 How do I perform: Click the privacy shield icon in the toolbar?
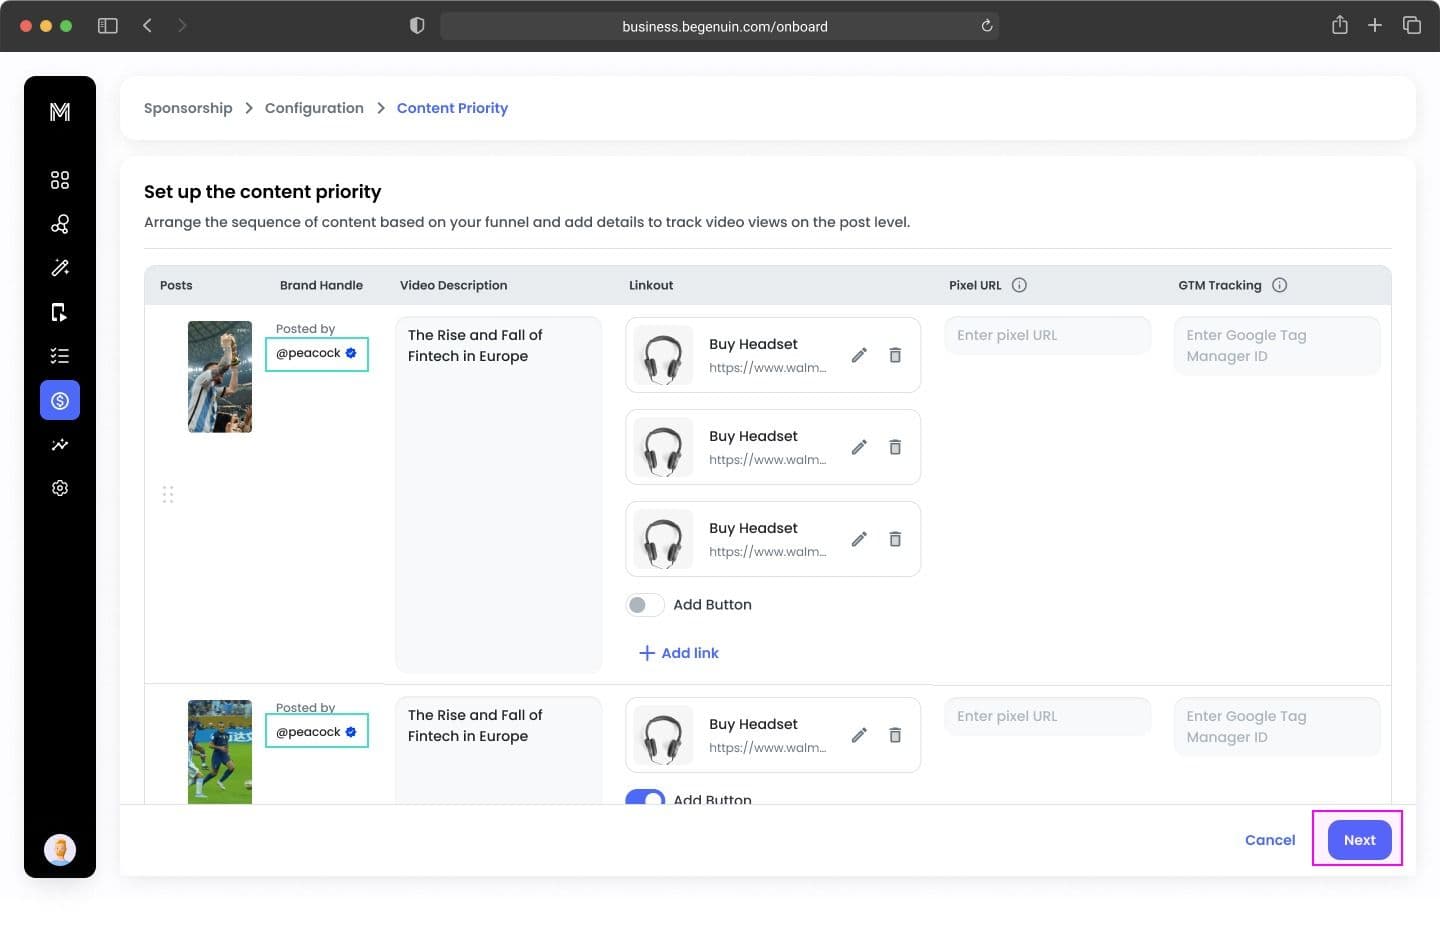pyautogui.click(x=417, y=26)
